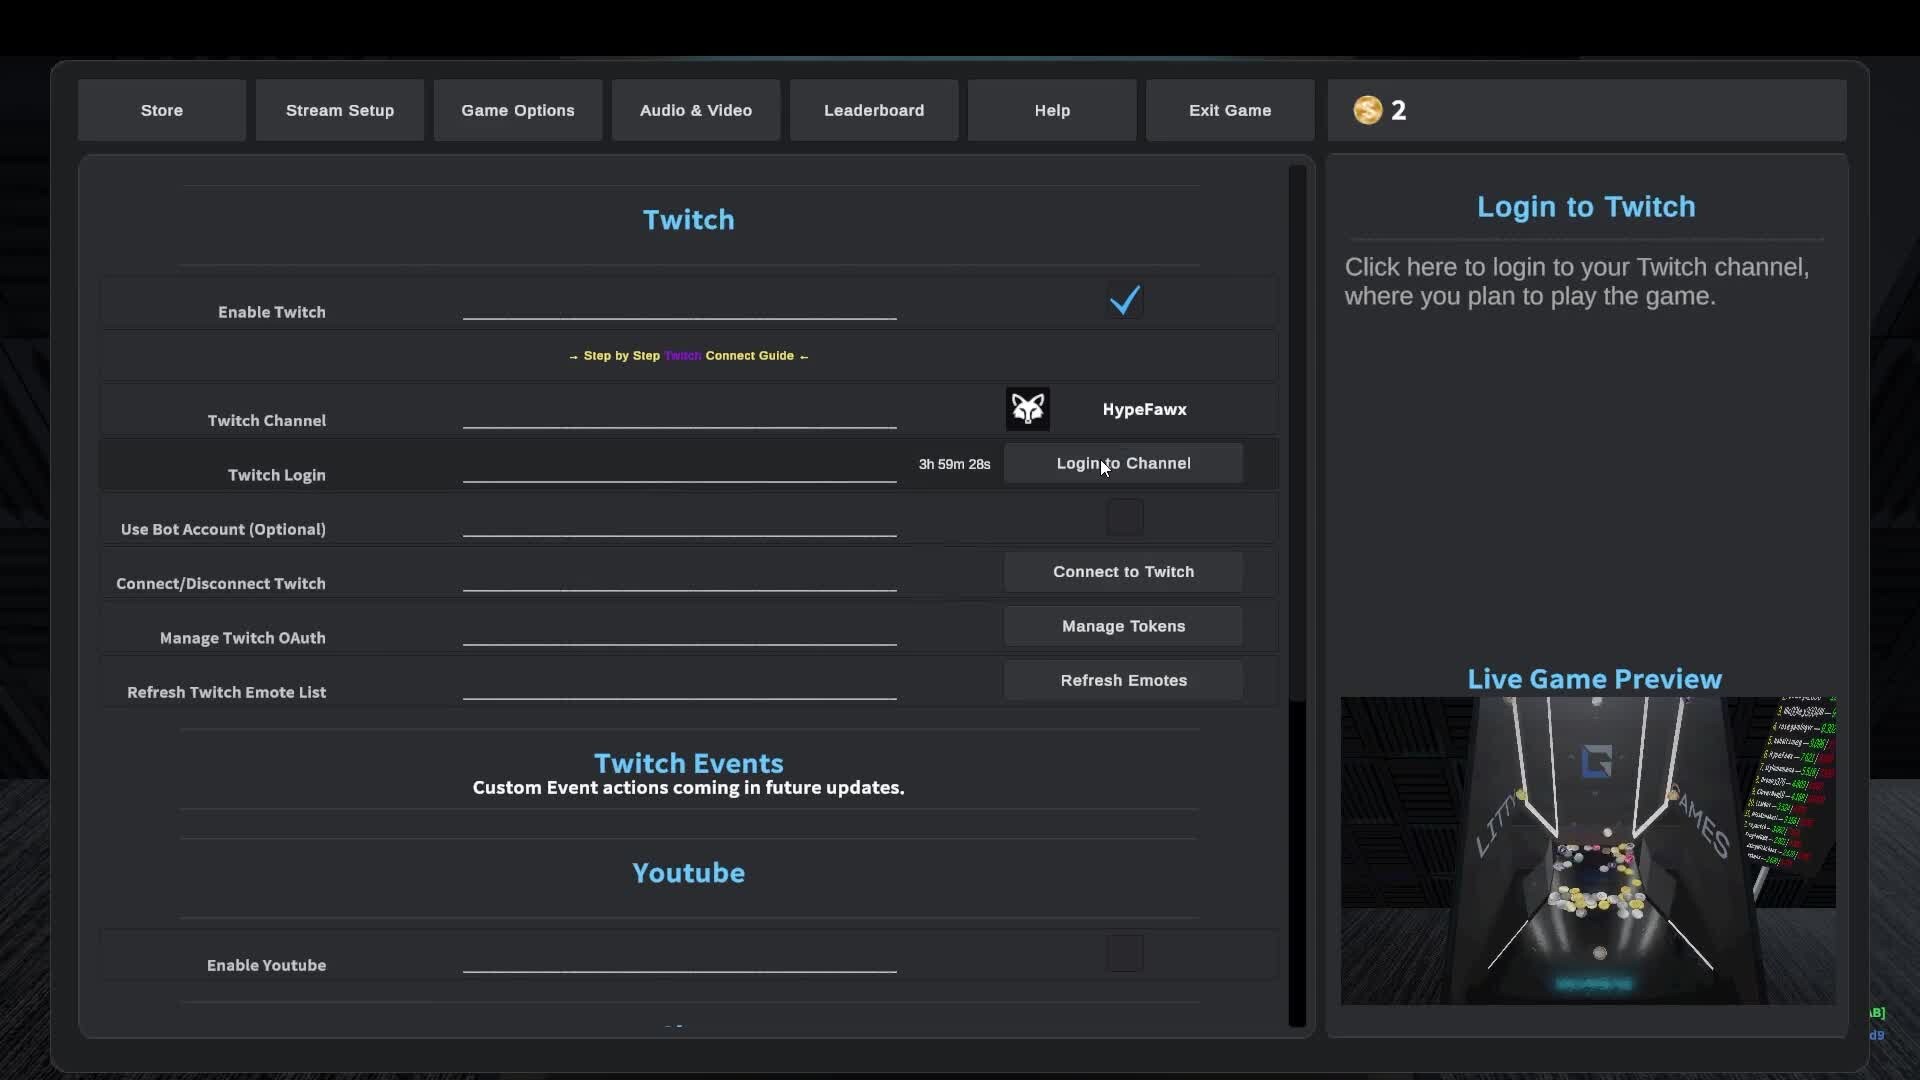Open the Help tab
This screenshot has width=1920, height=1080.
click(1052, 110)
